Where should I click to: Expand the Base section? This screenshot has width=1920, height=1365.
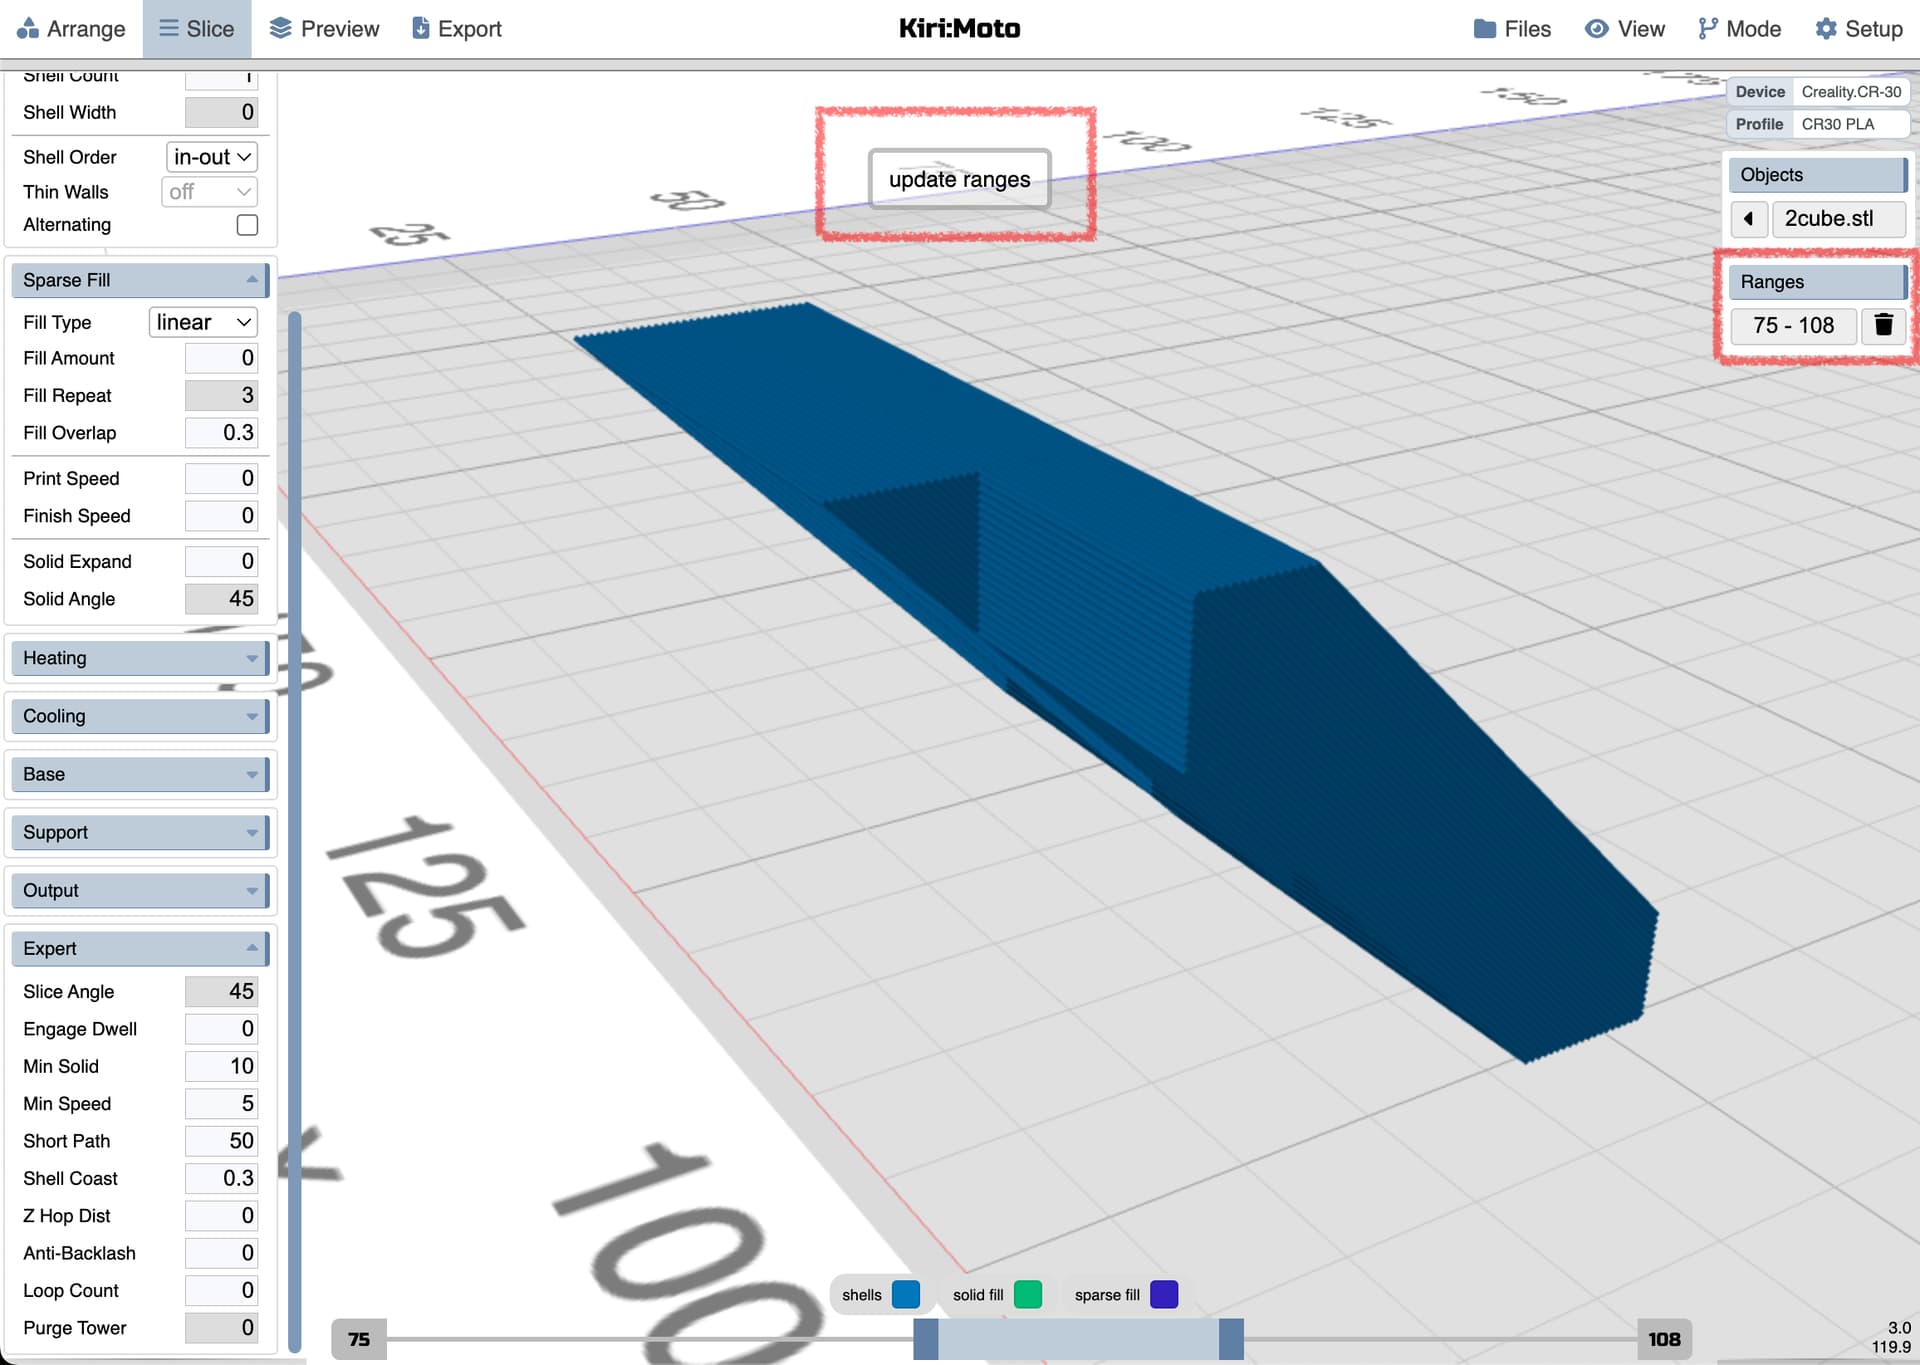tap(140, 774)
